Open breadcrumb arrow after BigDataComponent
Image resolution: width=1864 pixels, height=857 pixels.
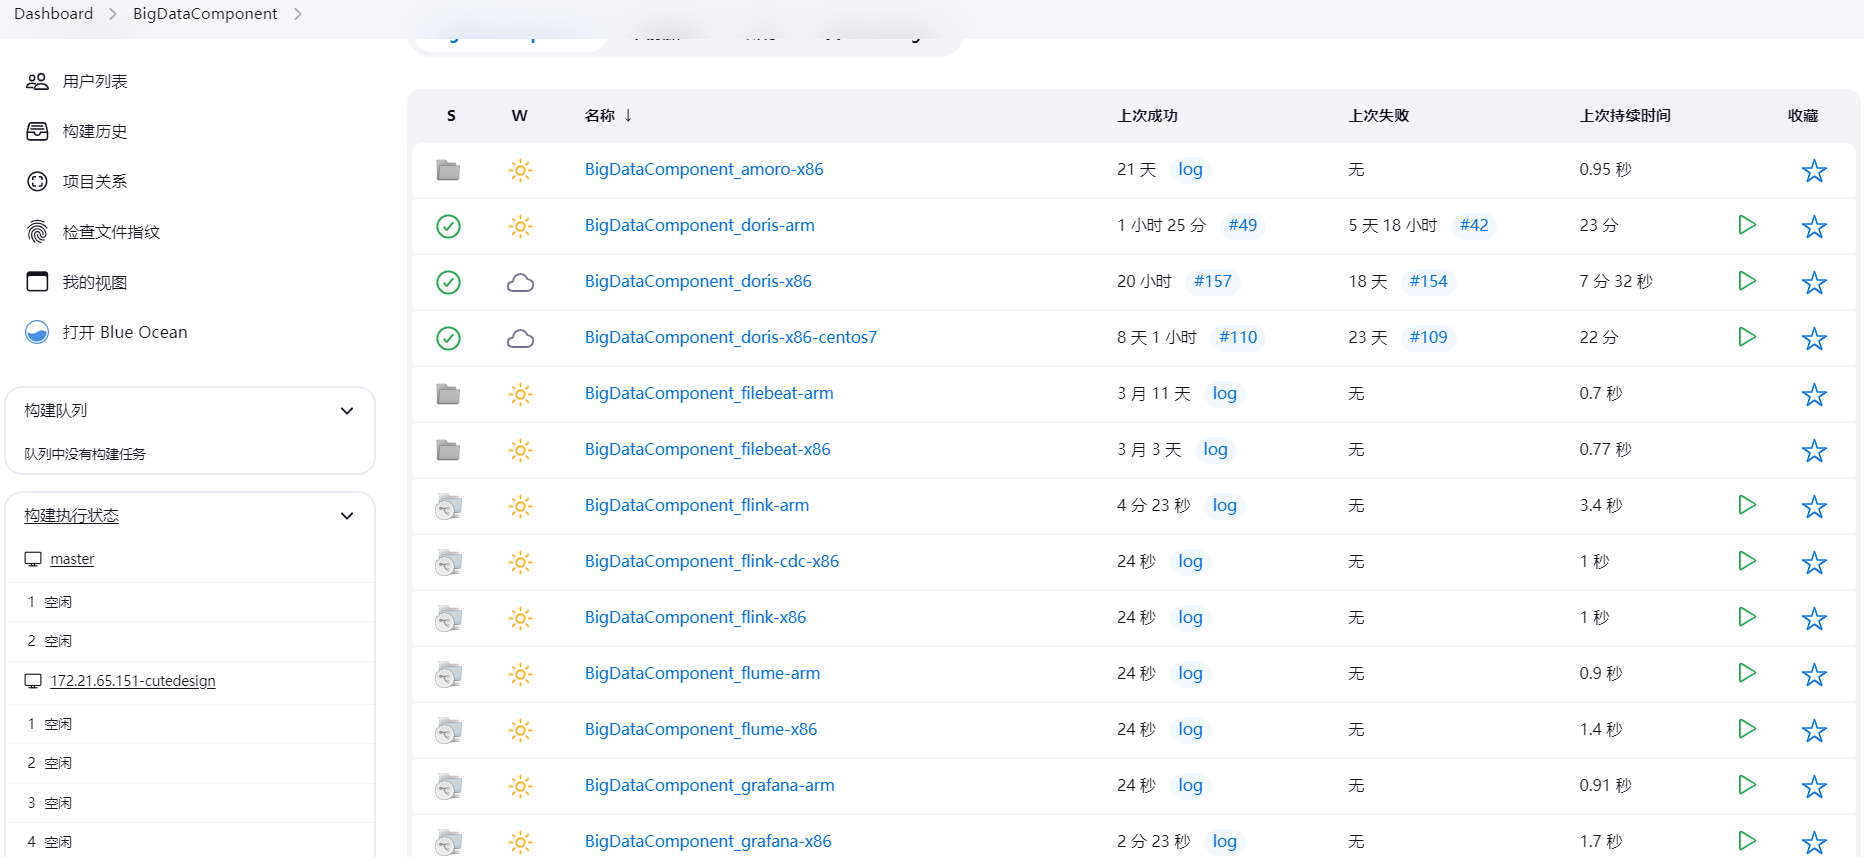coord(298,14)
